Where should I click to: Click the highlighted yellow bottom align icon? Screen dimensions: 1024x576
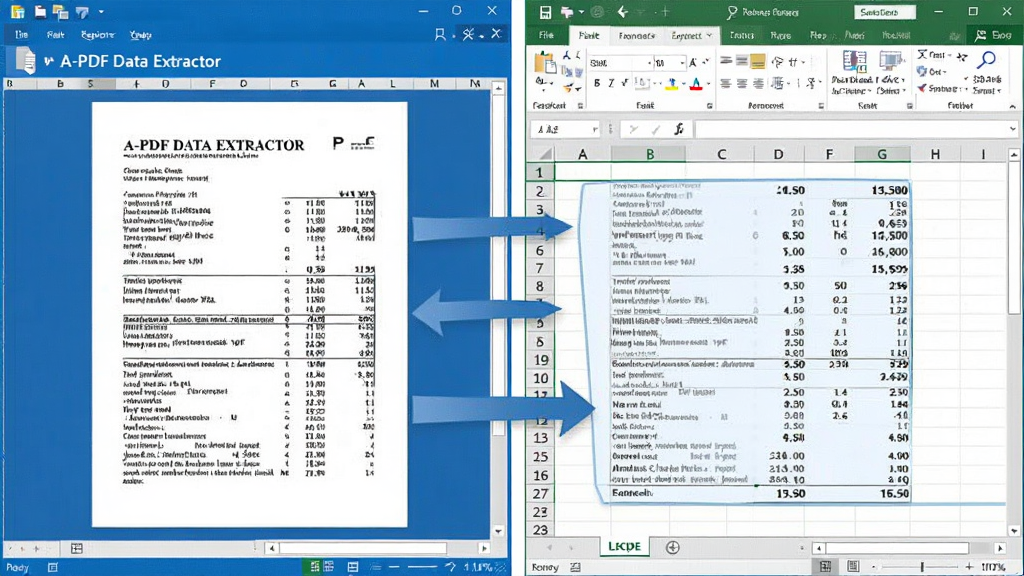click(x=758, y=61)
